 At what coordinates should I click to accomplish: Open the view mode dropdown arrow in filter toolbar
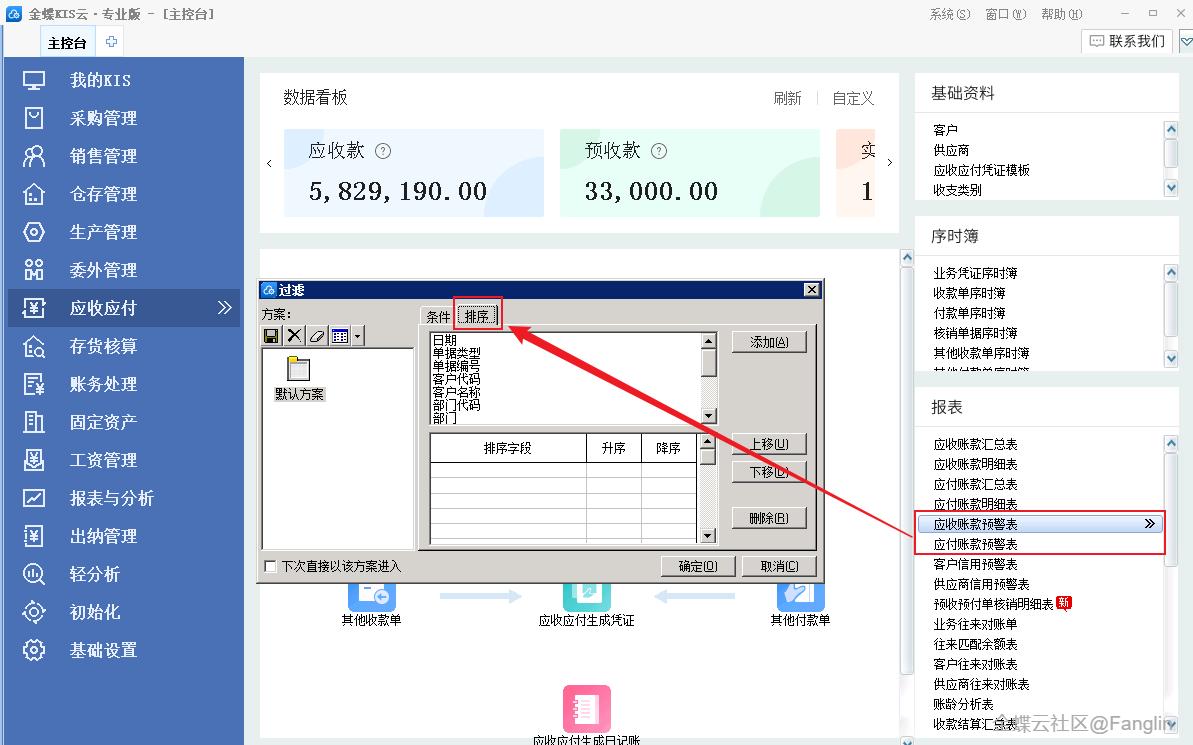click(358, 336)
